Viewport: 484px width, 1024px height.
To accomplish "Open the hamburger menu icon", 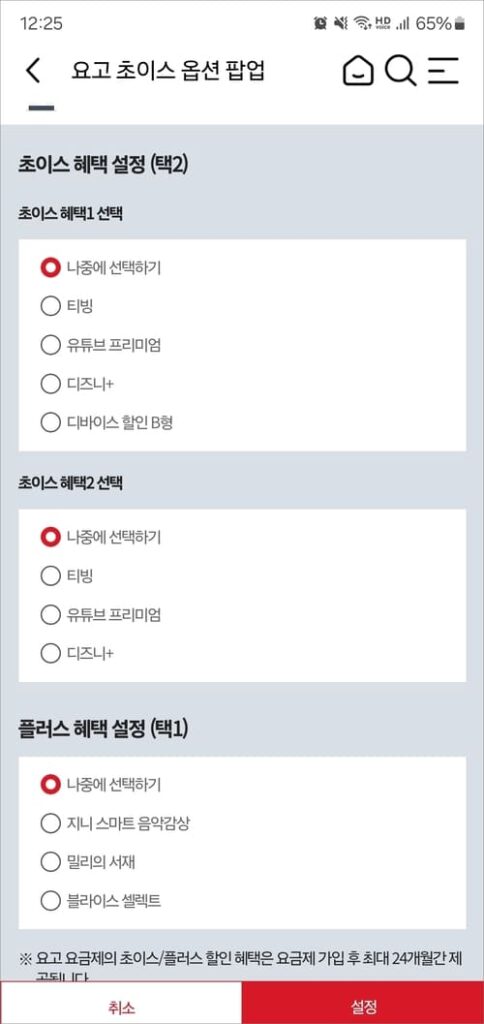I will click(444, 71).
